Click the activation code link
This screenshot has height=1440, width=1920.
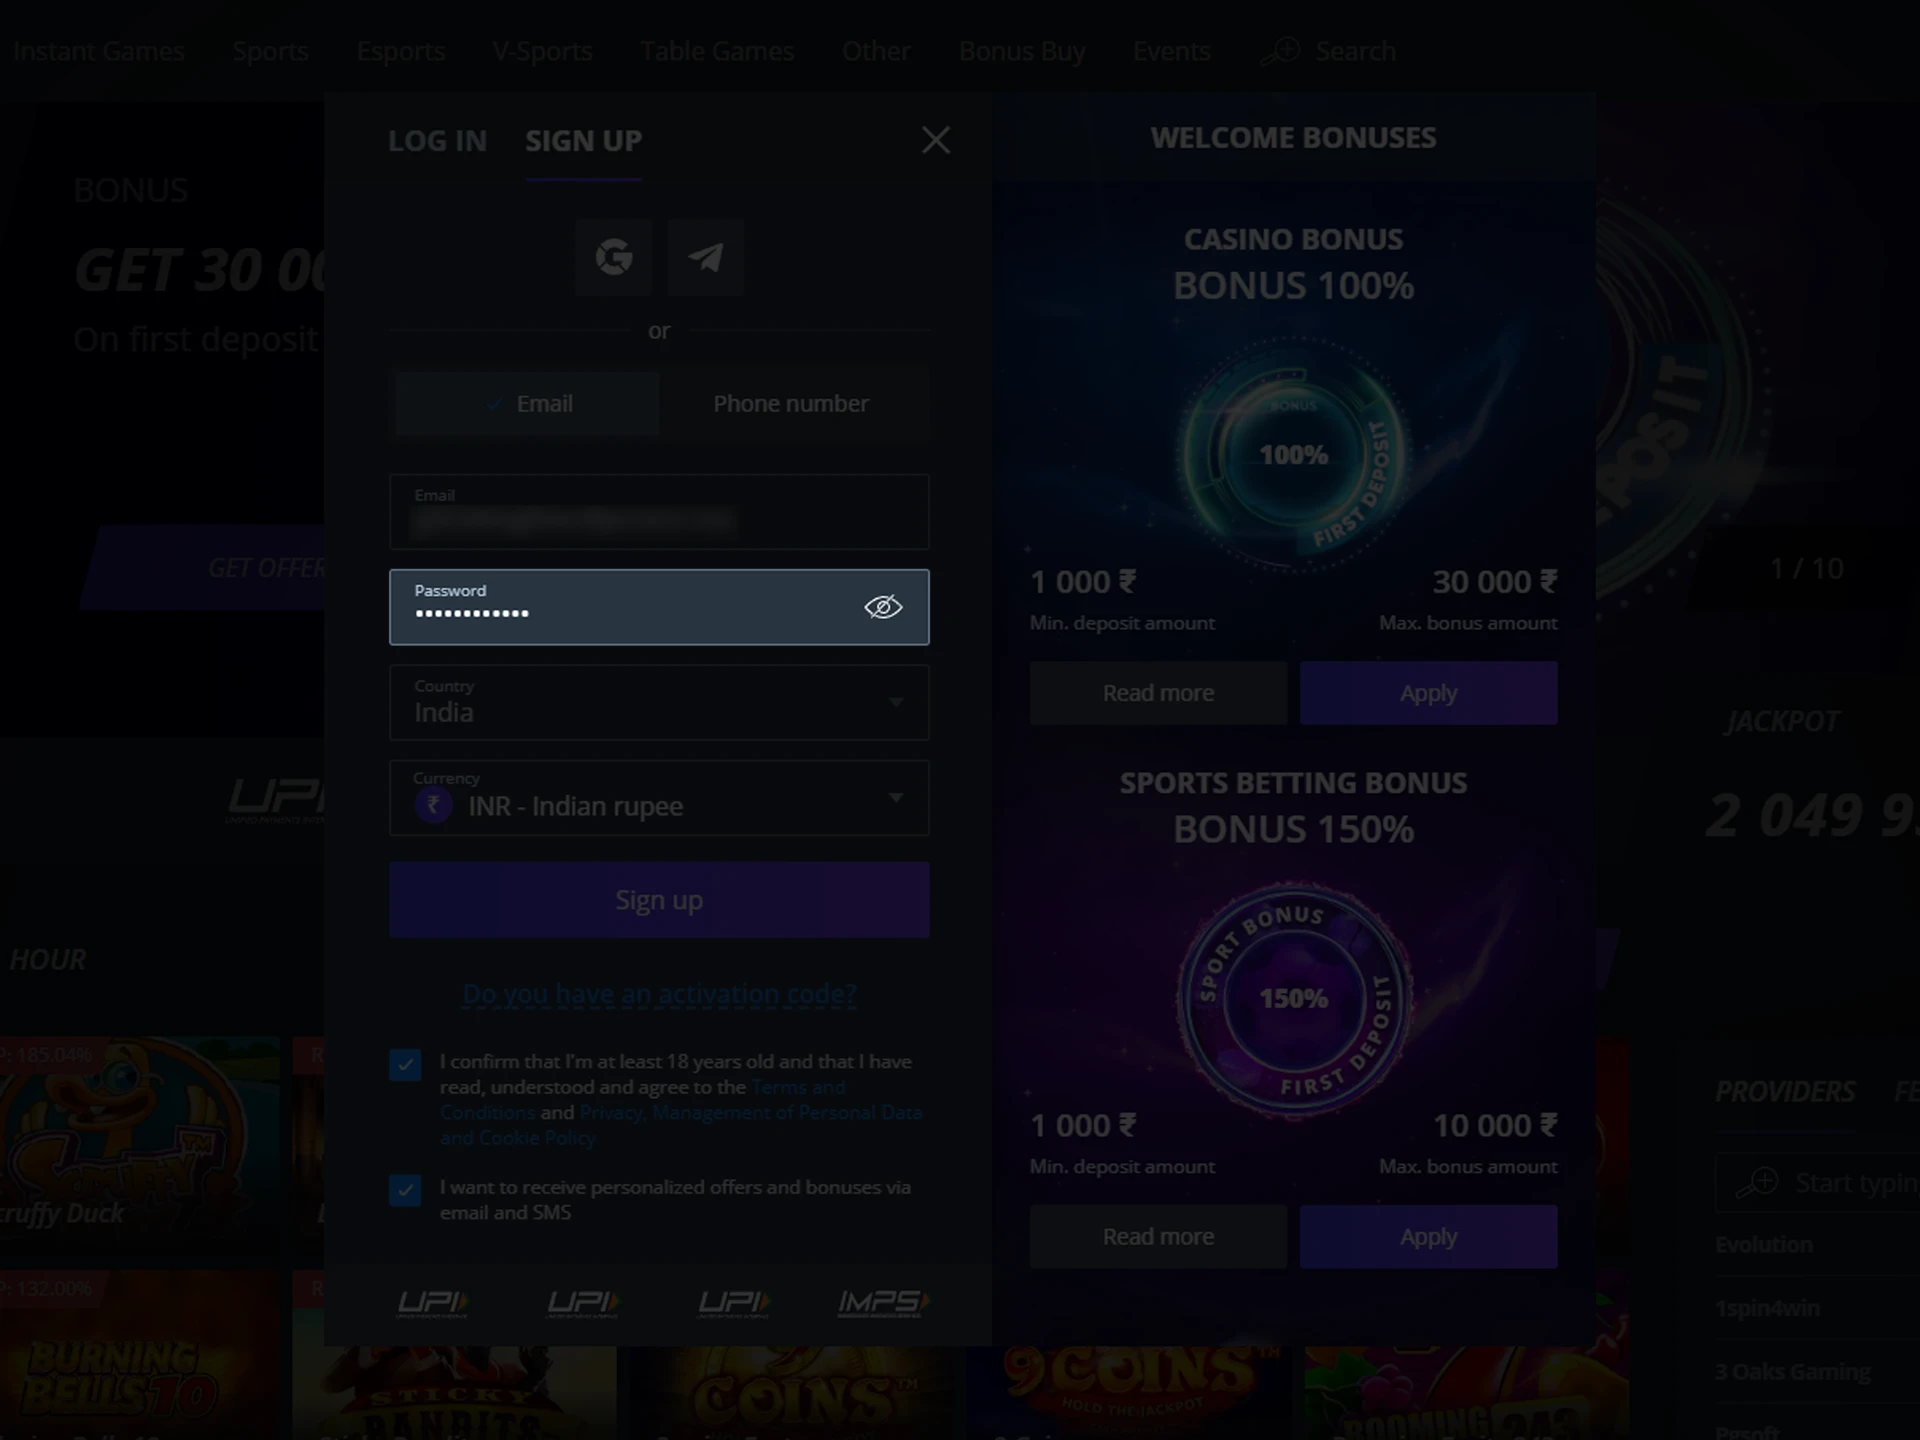[659, 994]
